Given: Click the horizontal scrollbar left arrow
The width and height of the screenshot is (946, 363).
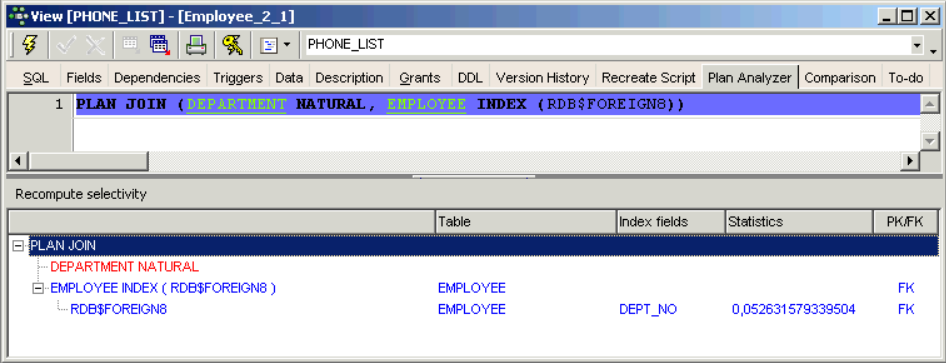Looking at the screenshot, I should pyautogui.click(x=18, y=161).
